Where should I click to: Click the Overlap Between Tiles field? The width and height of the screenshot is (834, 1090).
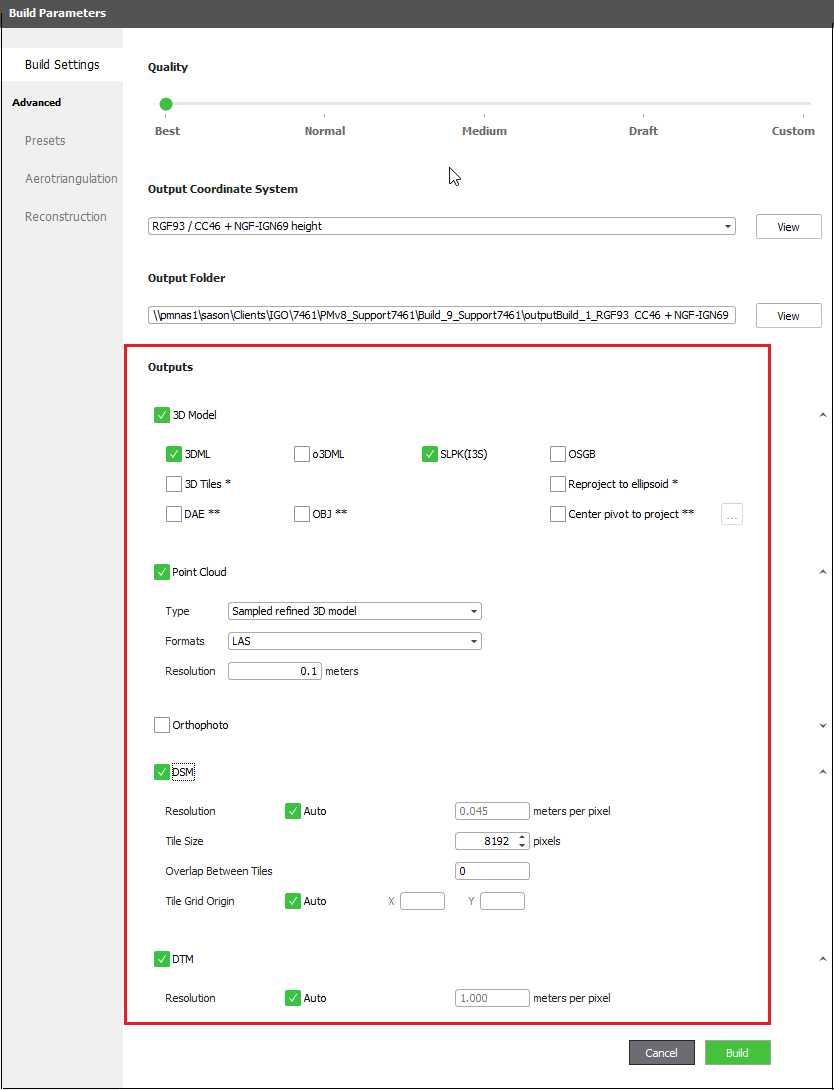coord(492,871)
